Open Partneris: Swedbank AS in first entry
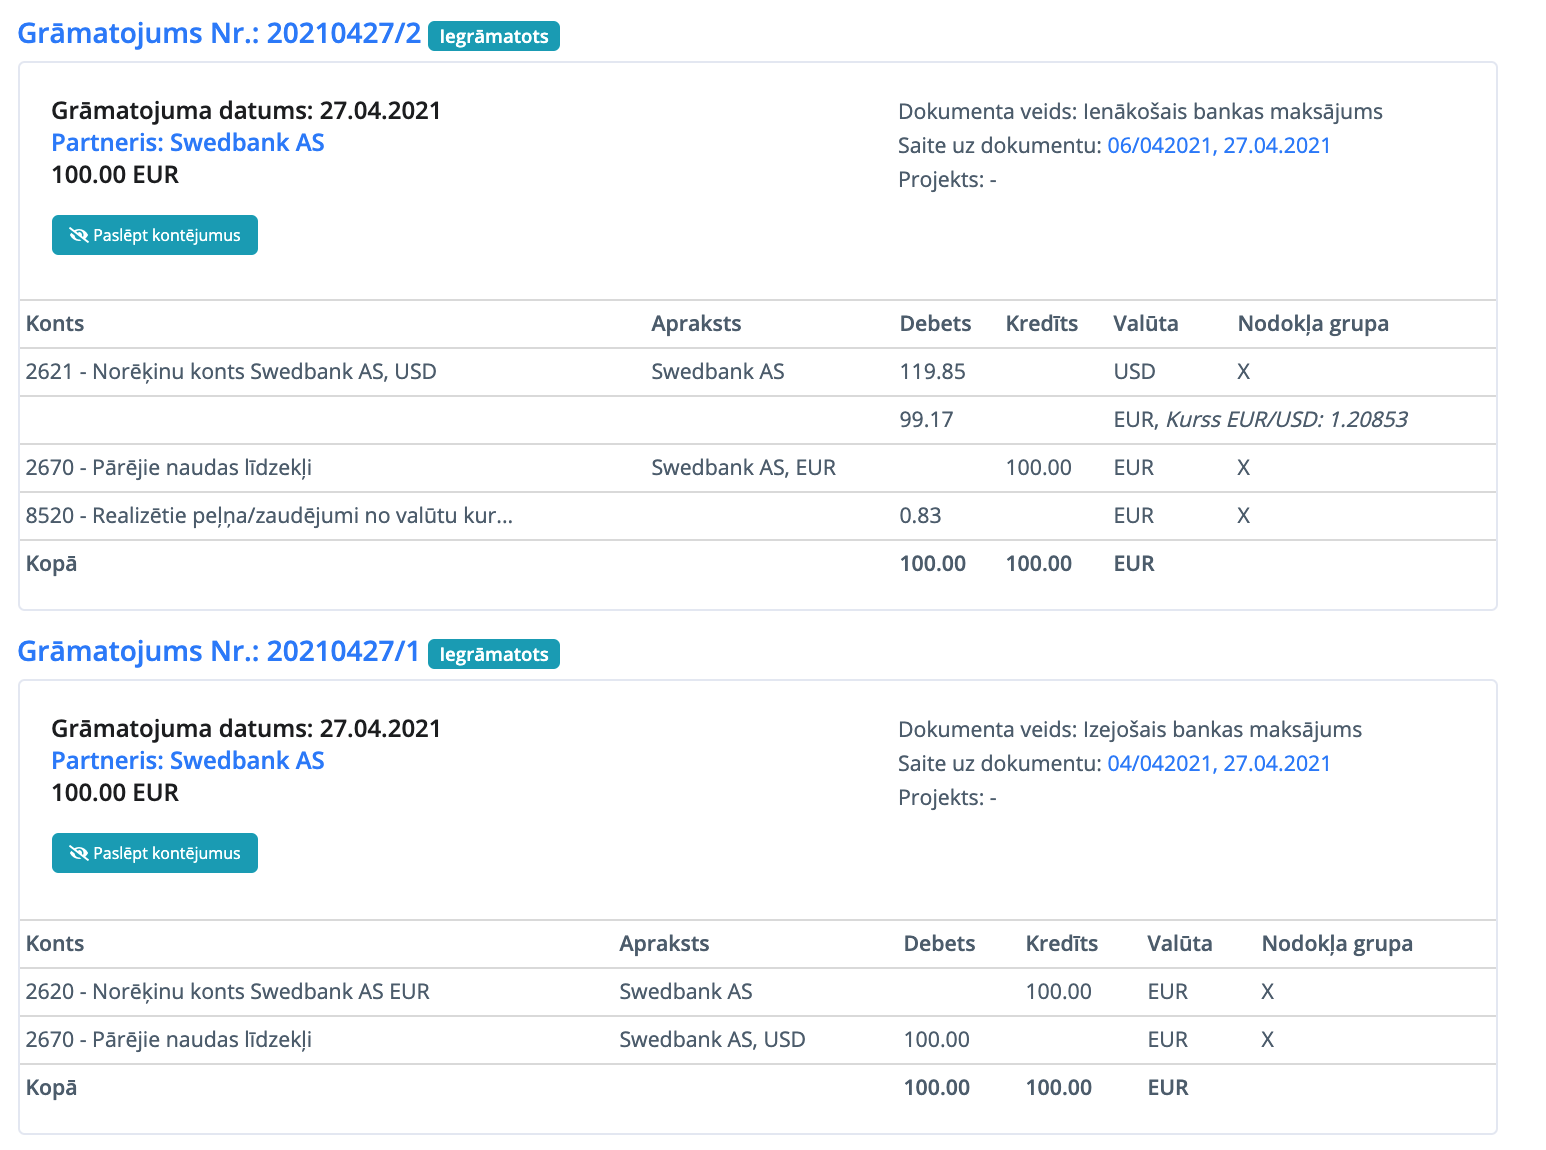1546x1150 pixels. (x=188, y=142)
